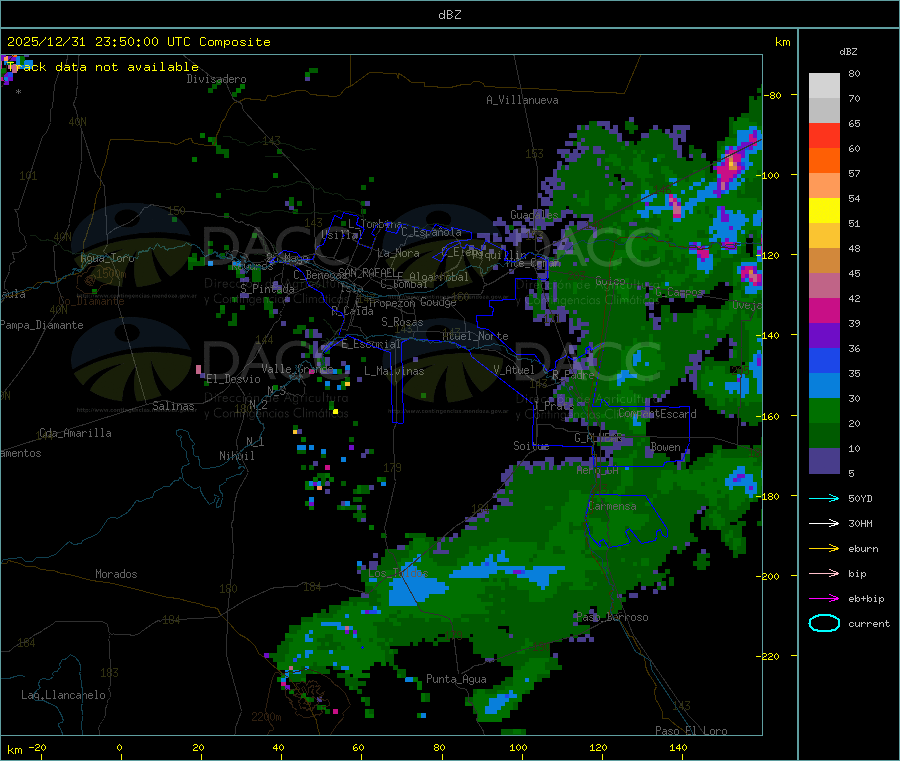Click the 'current' legend label
The image size is (900, 761).
pyautogui.click(x=869, y=623)
